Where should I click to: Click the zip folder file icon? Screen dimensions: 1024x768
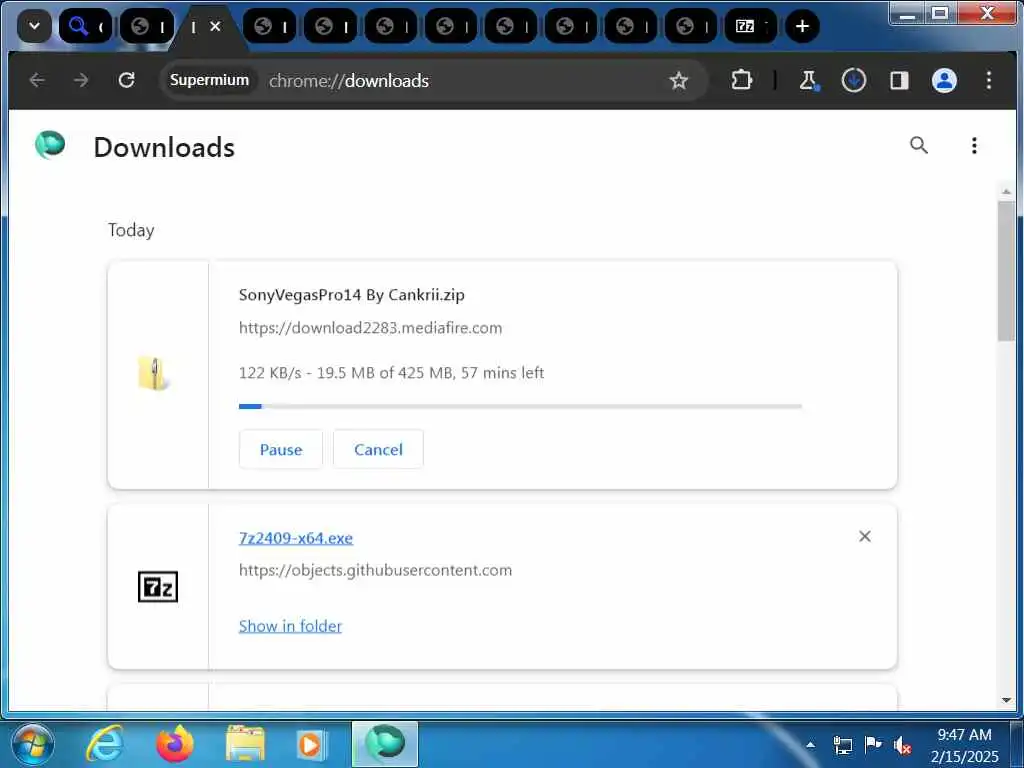click(x=154, y=374)
